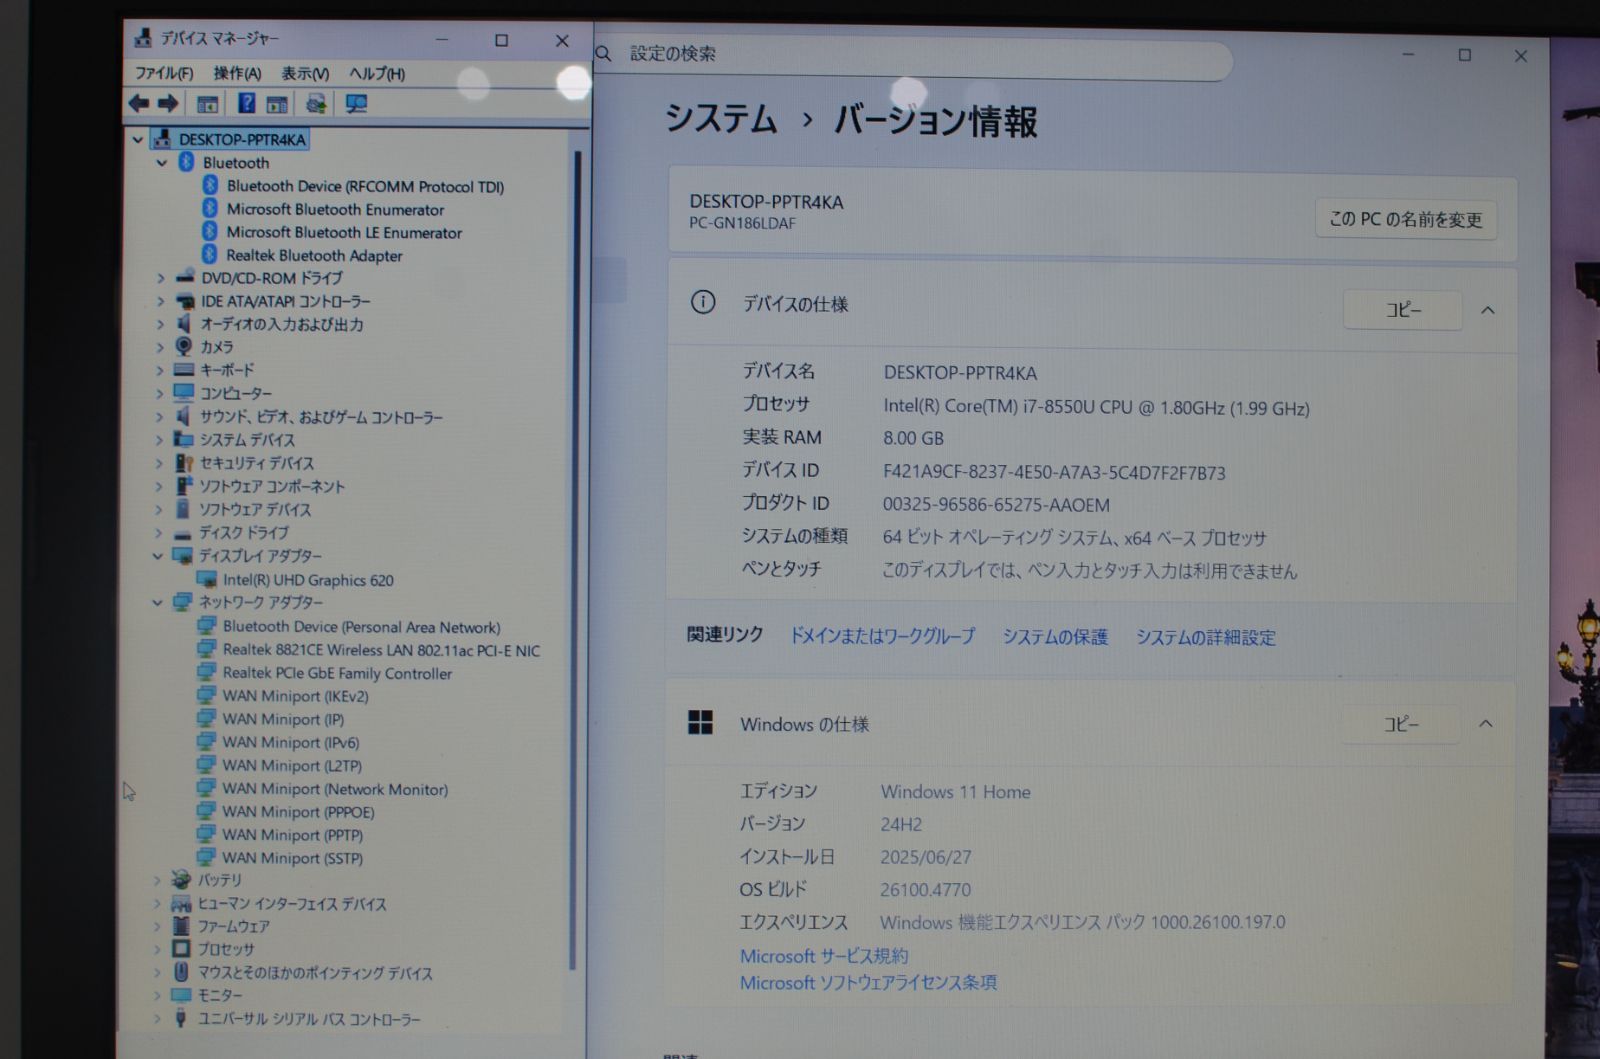This screenshot has height=1059, width=1600.
Task: Click the ディスク ドライブ icon
Action: (x=182, y=534)
